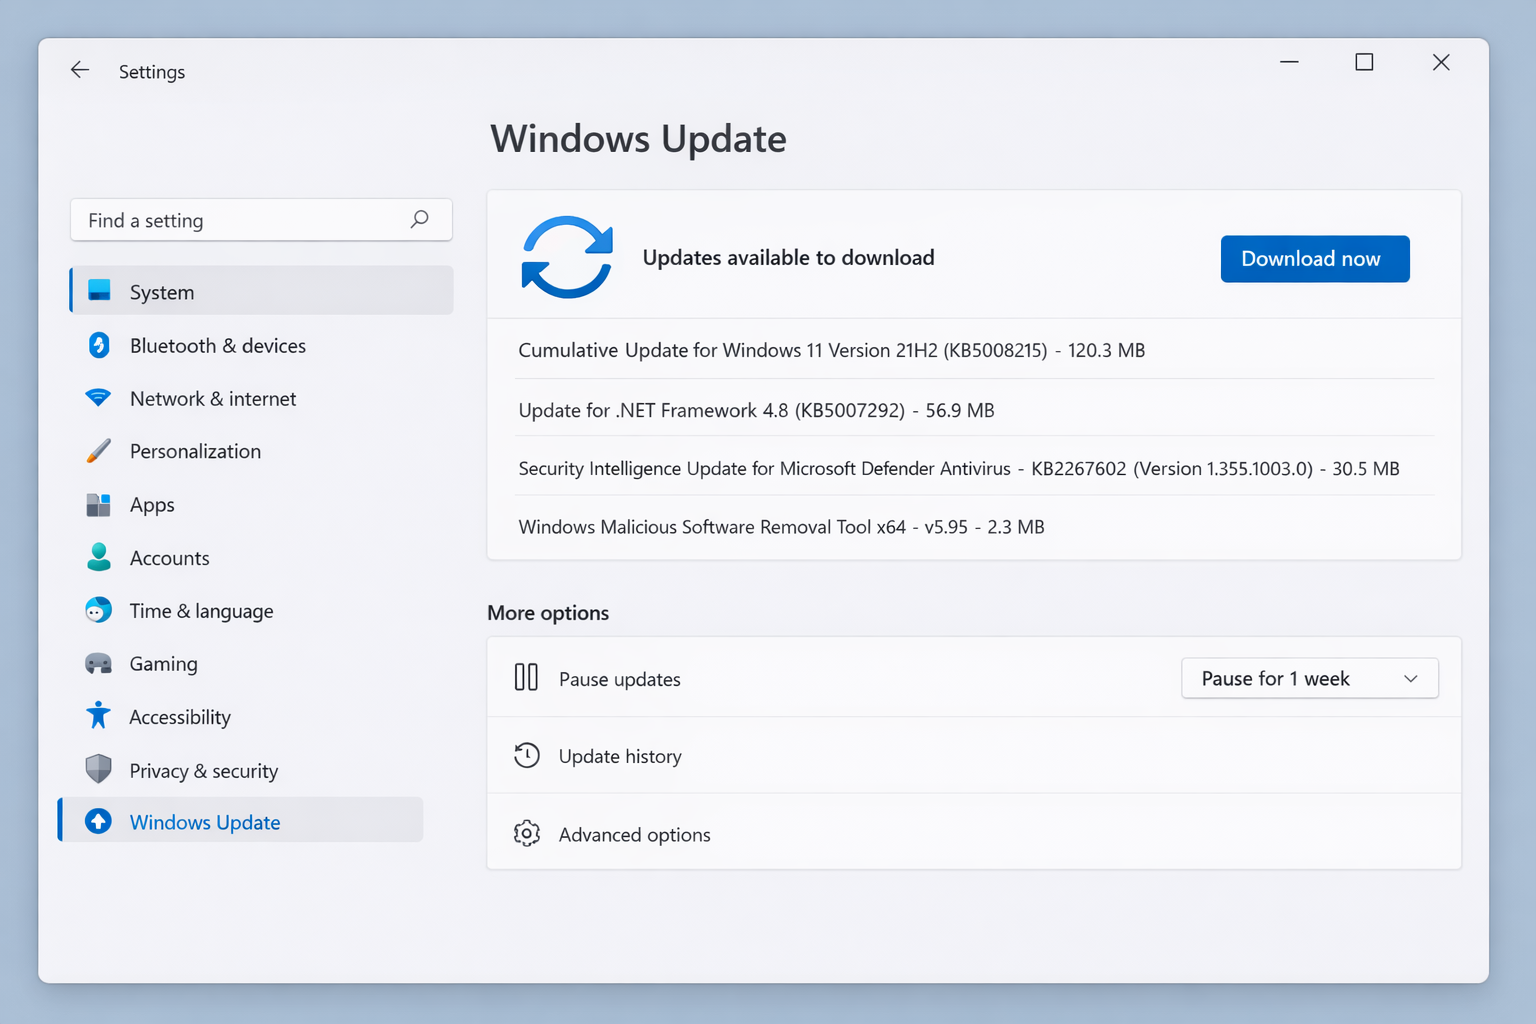Open Bluetooth & devices settings label
The height and width of the screenshot is (1024, 1536).
pyautogui.click(x=218, y=345)
